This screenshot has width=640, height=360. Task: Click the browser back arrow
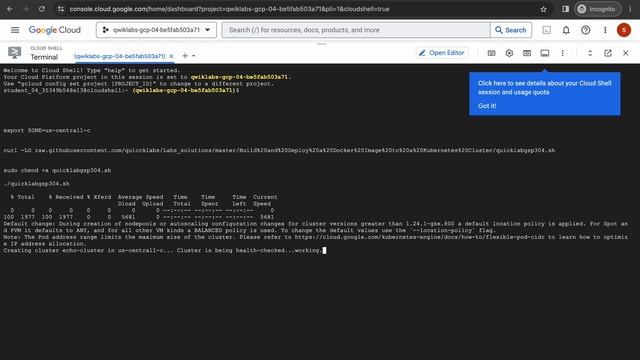click(10, 9)
